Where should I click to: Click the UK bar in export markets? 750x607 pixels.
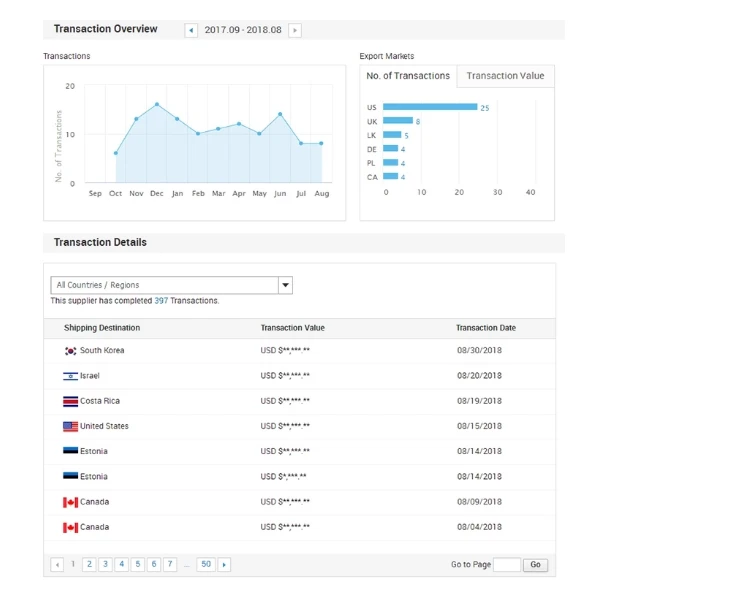pyautogui.click(x=397, y=121)
